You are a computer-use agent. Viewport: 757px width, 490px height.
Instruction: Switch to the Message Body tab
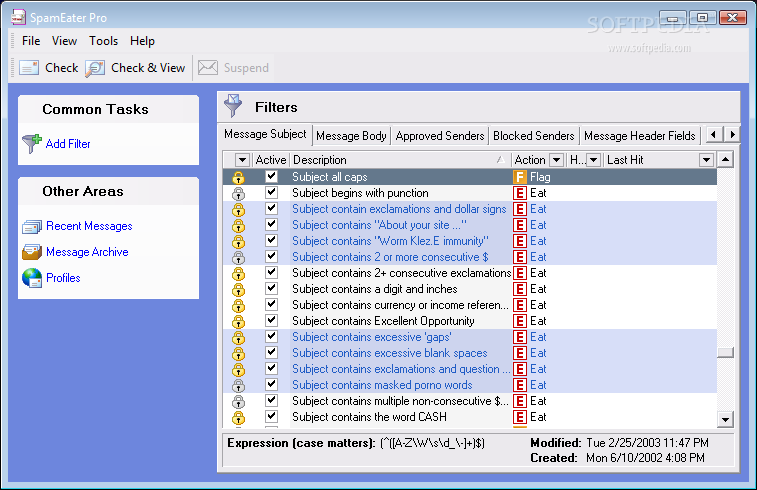[351, 136]
